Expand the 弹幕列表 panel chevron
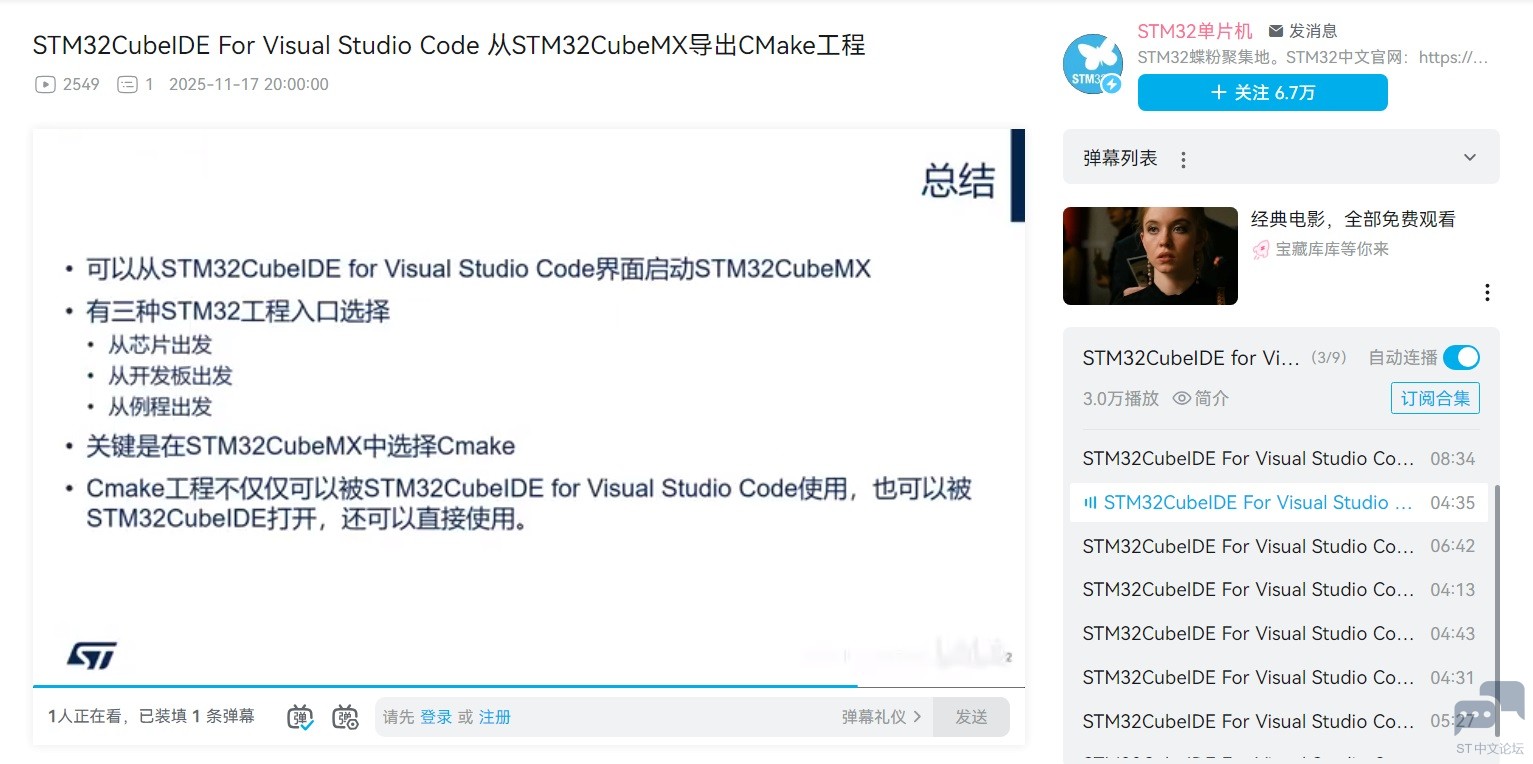1533x764 pixels. point(1469,158)
